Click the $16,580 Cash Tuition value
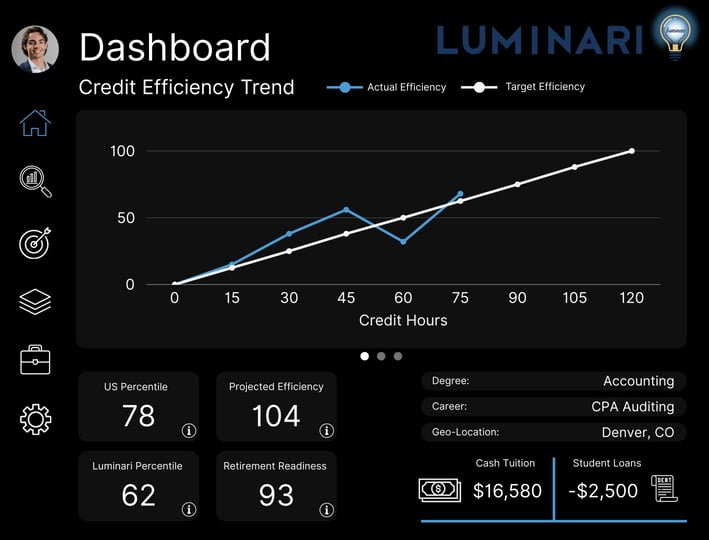Image resolution: width=709 pixels, height=540 pixels. pos(507,491)
